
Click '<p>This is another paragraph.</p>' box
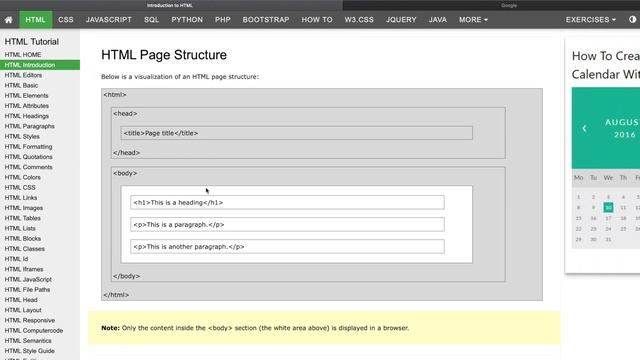[287, 247]
